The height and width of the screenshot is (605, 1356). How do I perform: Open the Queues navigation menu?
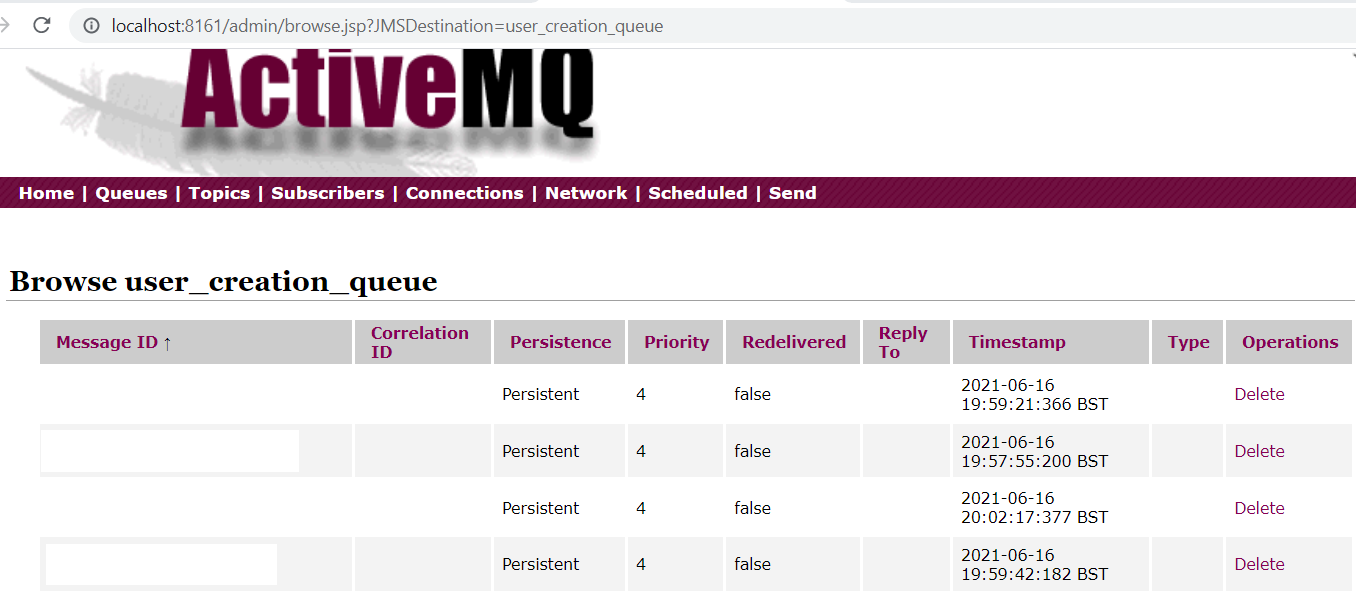coord(131,193)
